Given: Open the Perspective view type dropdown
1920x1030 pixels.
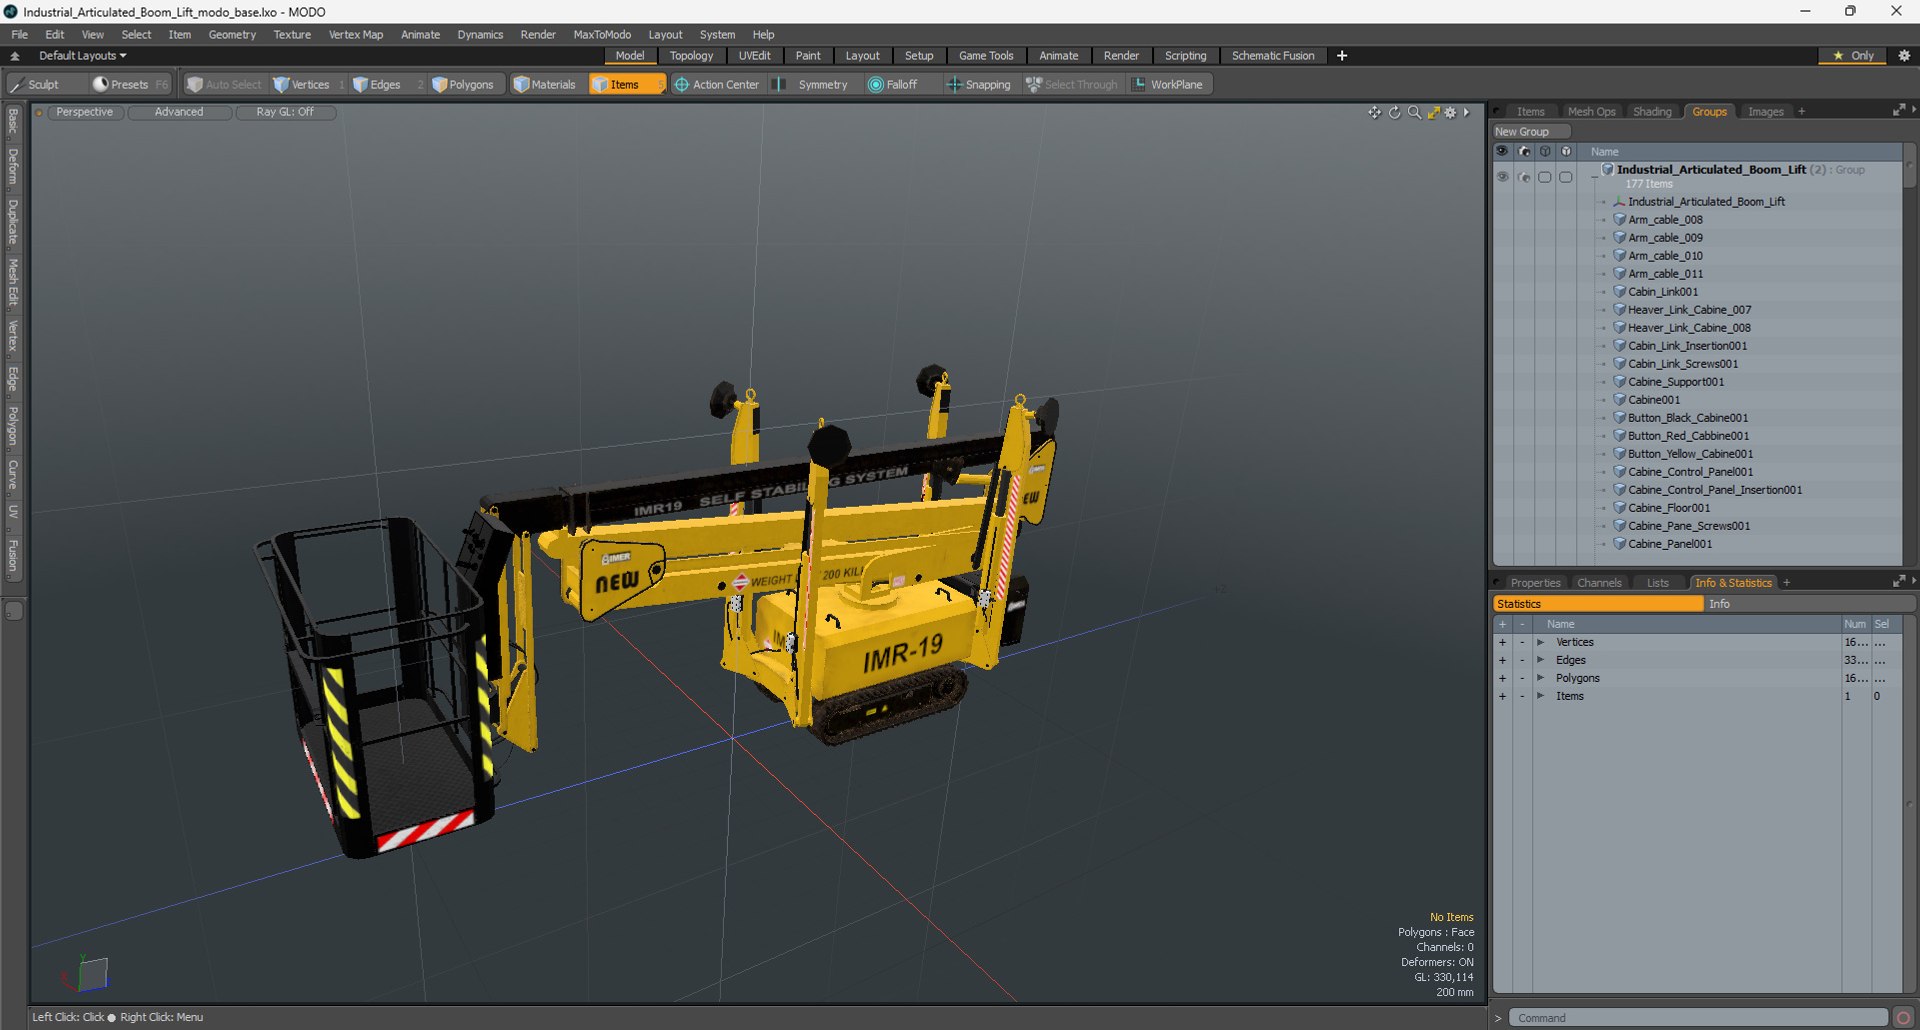Looking at the screenshot, I should tap(84, 112).
